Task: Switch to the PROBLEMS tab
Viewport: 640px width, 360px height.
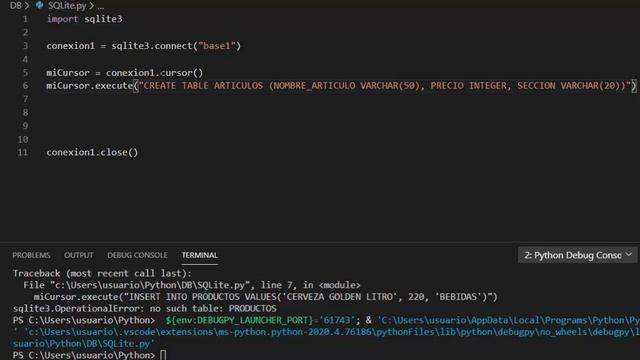Action: coord(31,255)
